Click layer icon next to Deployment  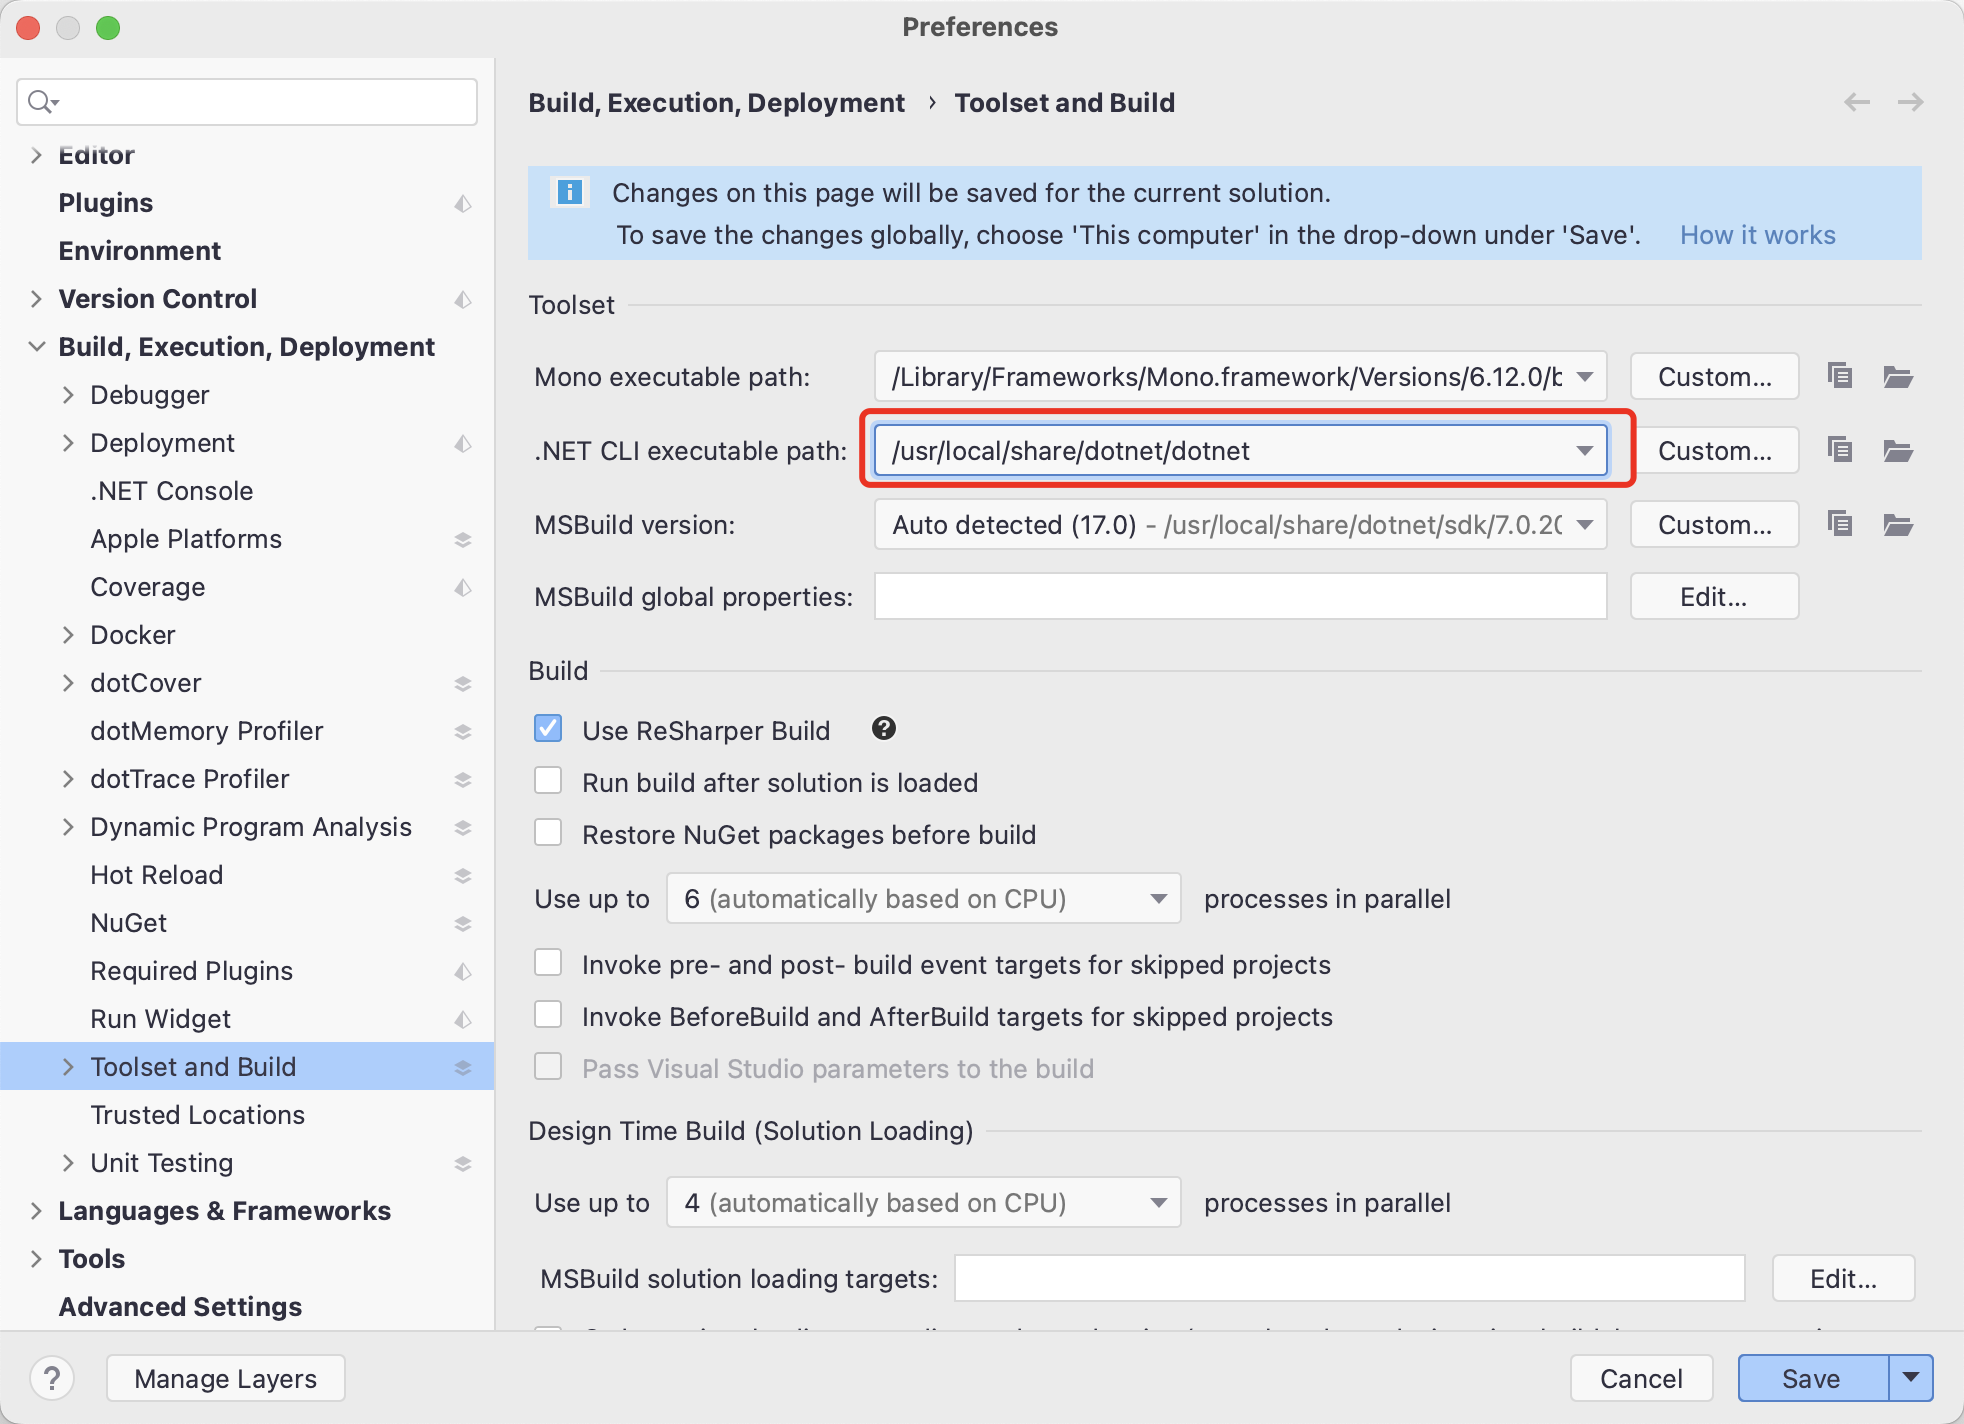tap(463, 443)
